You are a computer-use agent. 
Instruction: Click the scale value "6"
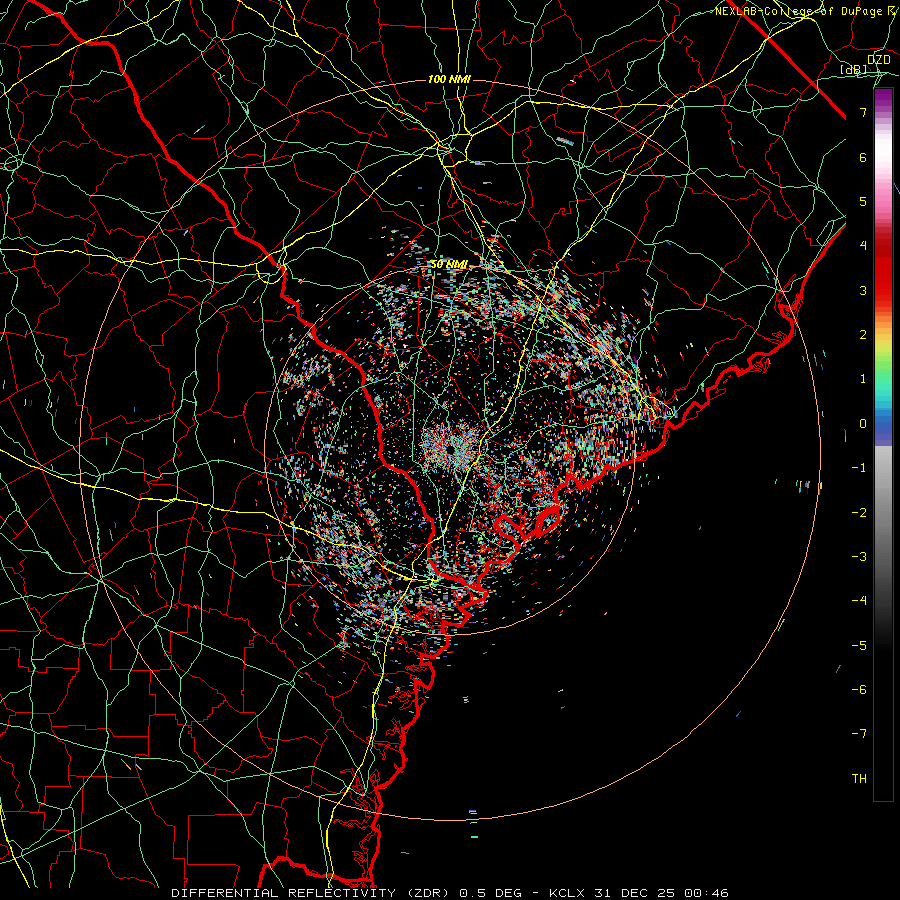(x=863, y=157)
